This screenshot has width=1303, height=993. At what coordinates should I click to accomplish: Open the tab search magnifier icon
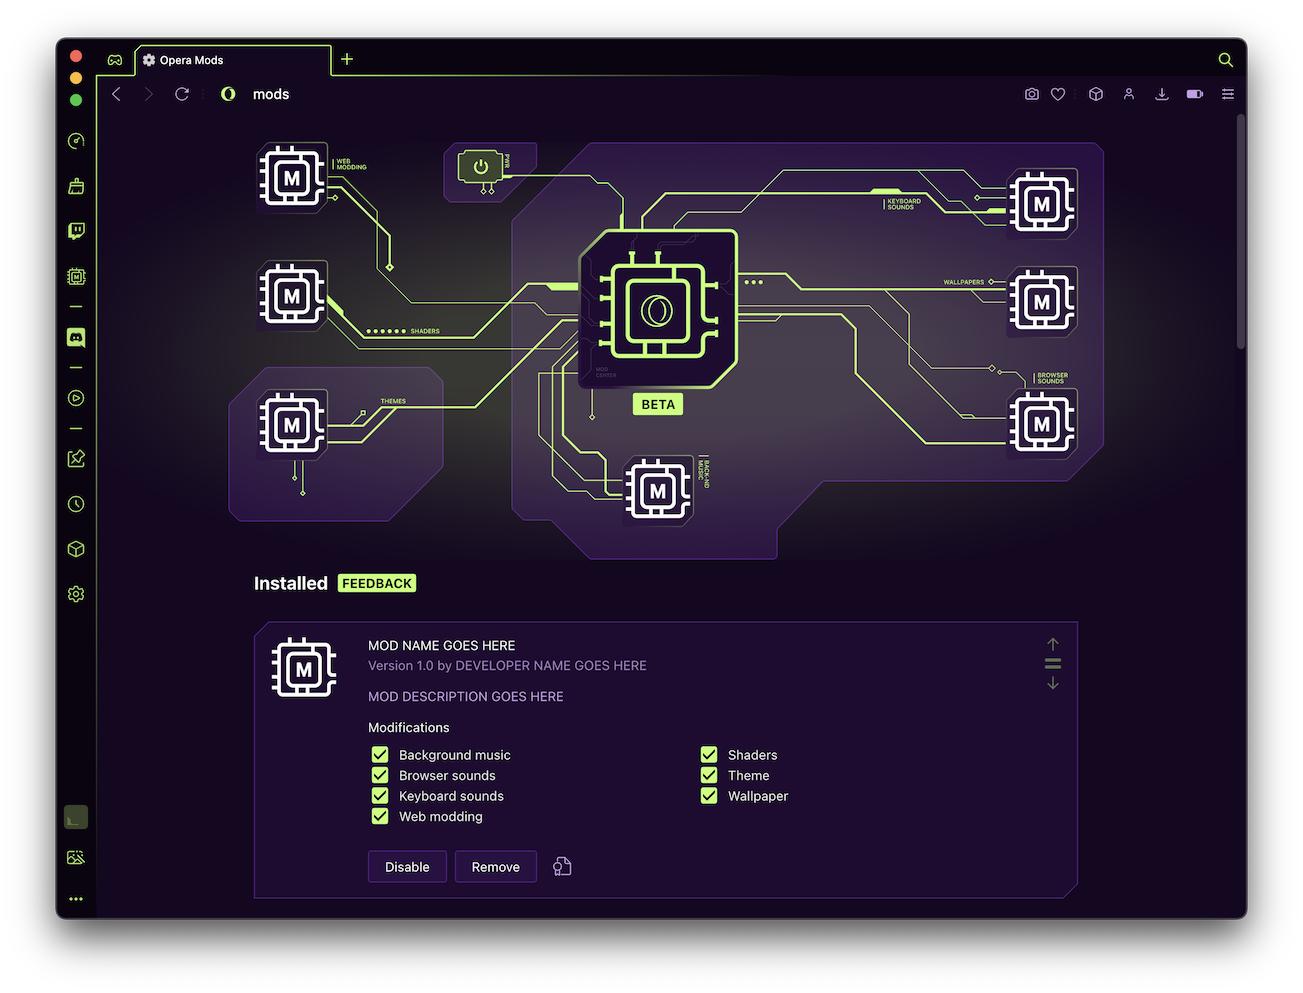pos(1225,60)
